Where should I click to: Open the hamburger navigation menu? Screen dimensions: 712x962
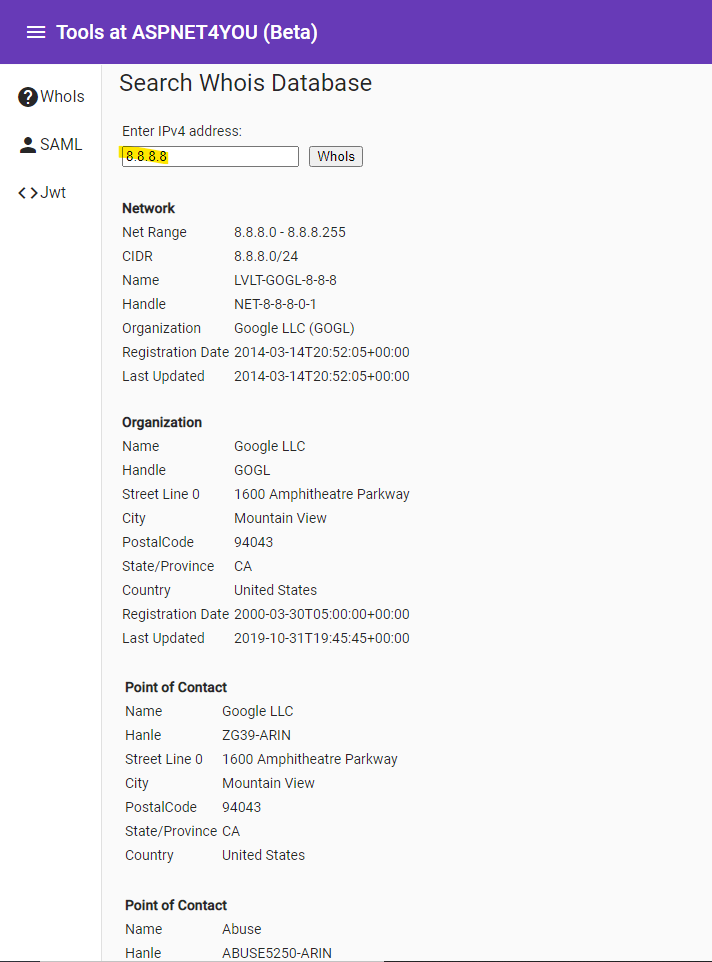(x=36, y=33)
